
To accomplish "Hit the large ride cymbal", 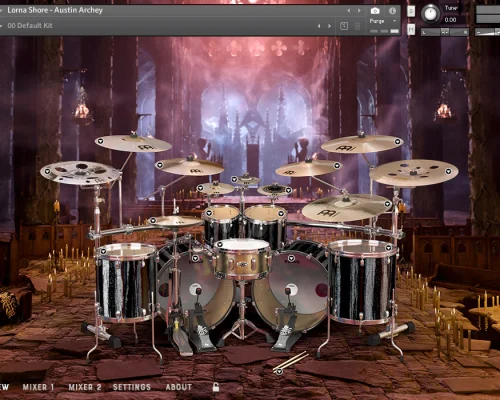I will (347, 207).
